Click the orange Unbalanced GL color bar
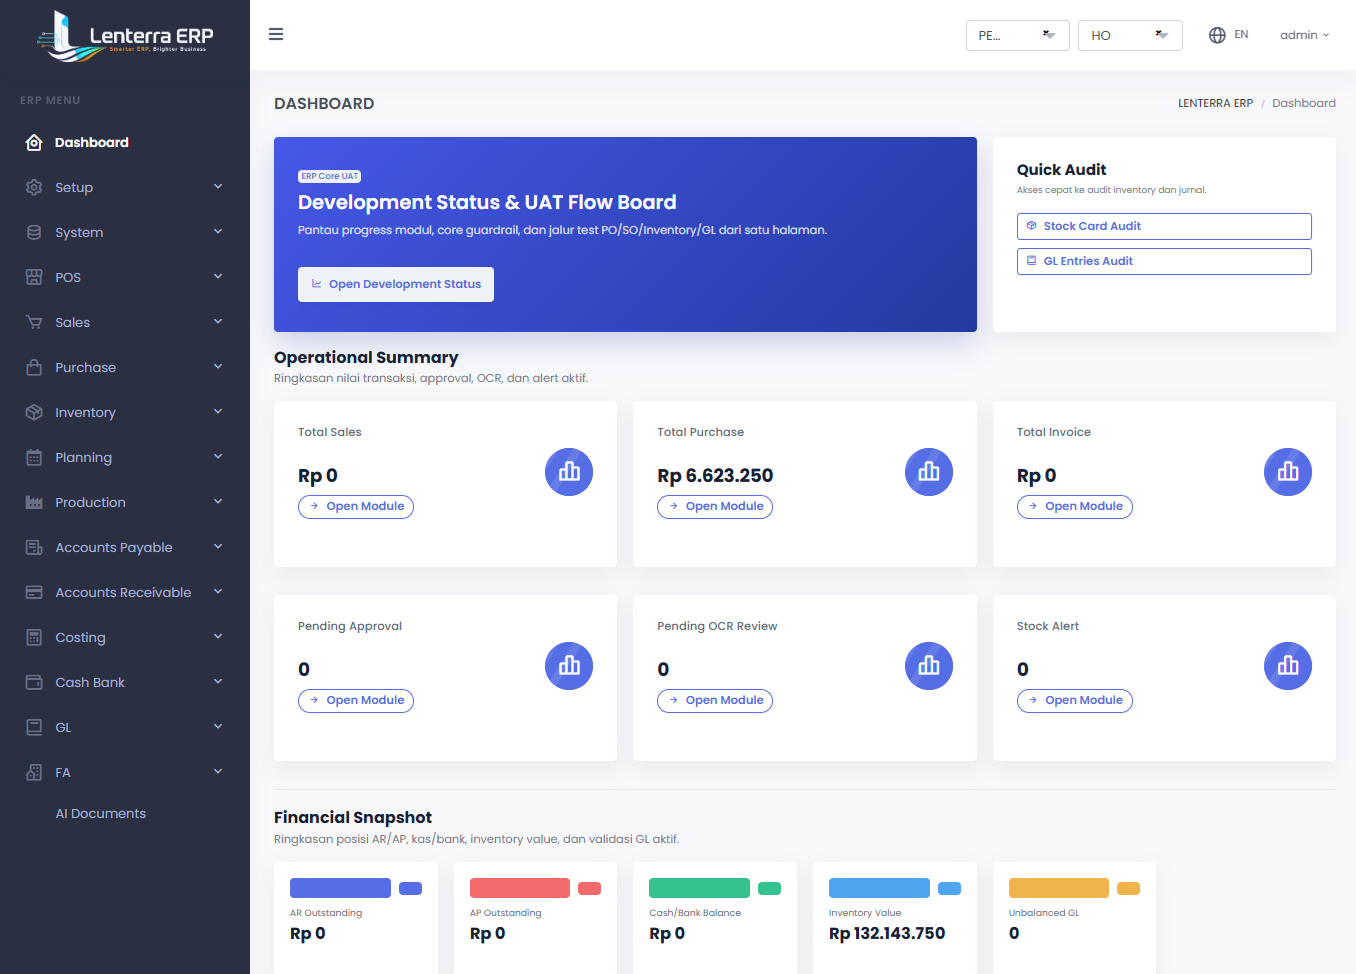Screen dimensions: 1356x974 [1059, 888]
